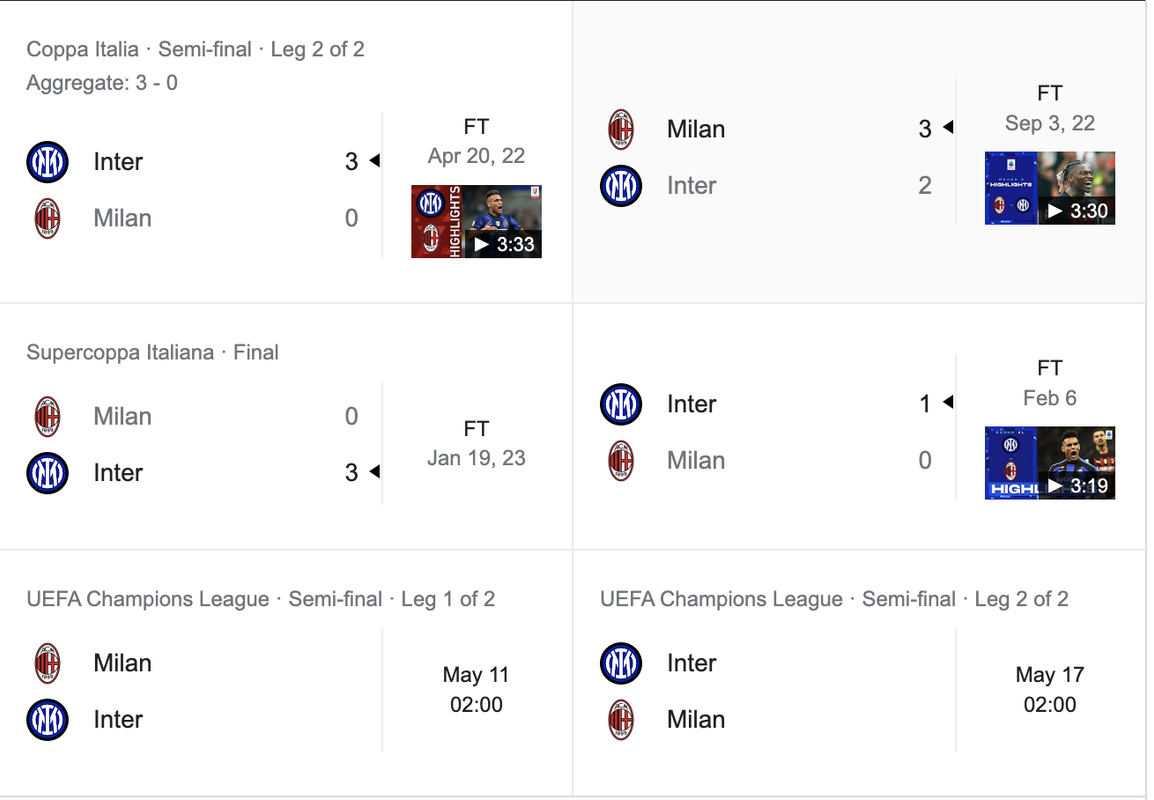Play the Apr 20 Inter-Milan highlights video
The image size is (1154, 800).
click(x=476, y=222)
